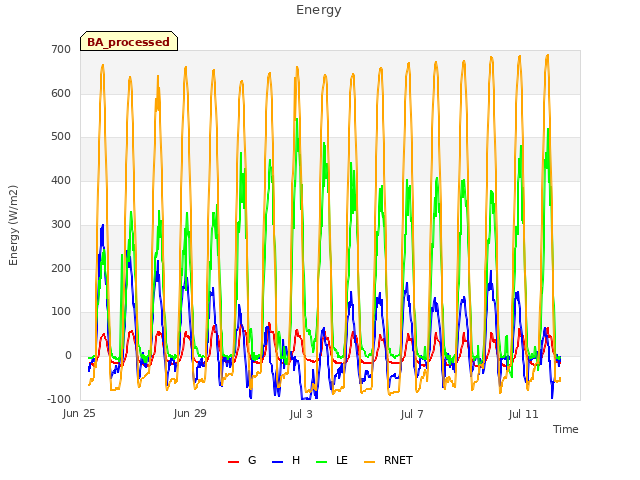Click the 700 y-axis tick label

(61, 49)
